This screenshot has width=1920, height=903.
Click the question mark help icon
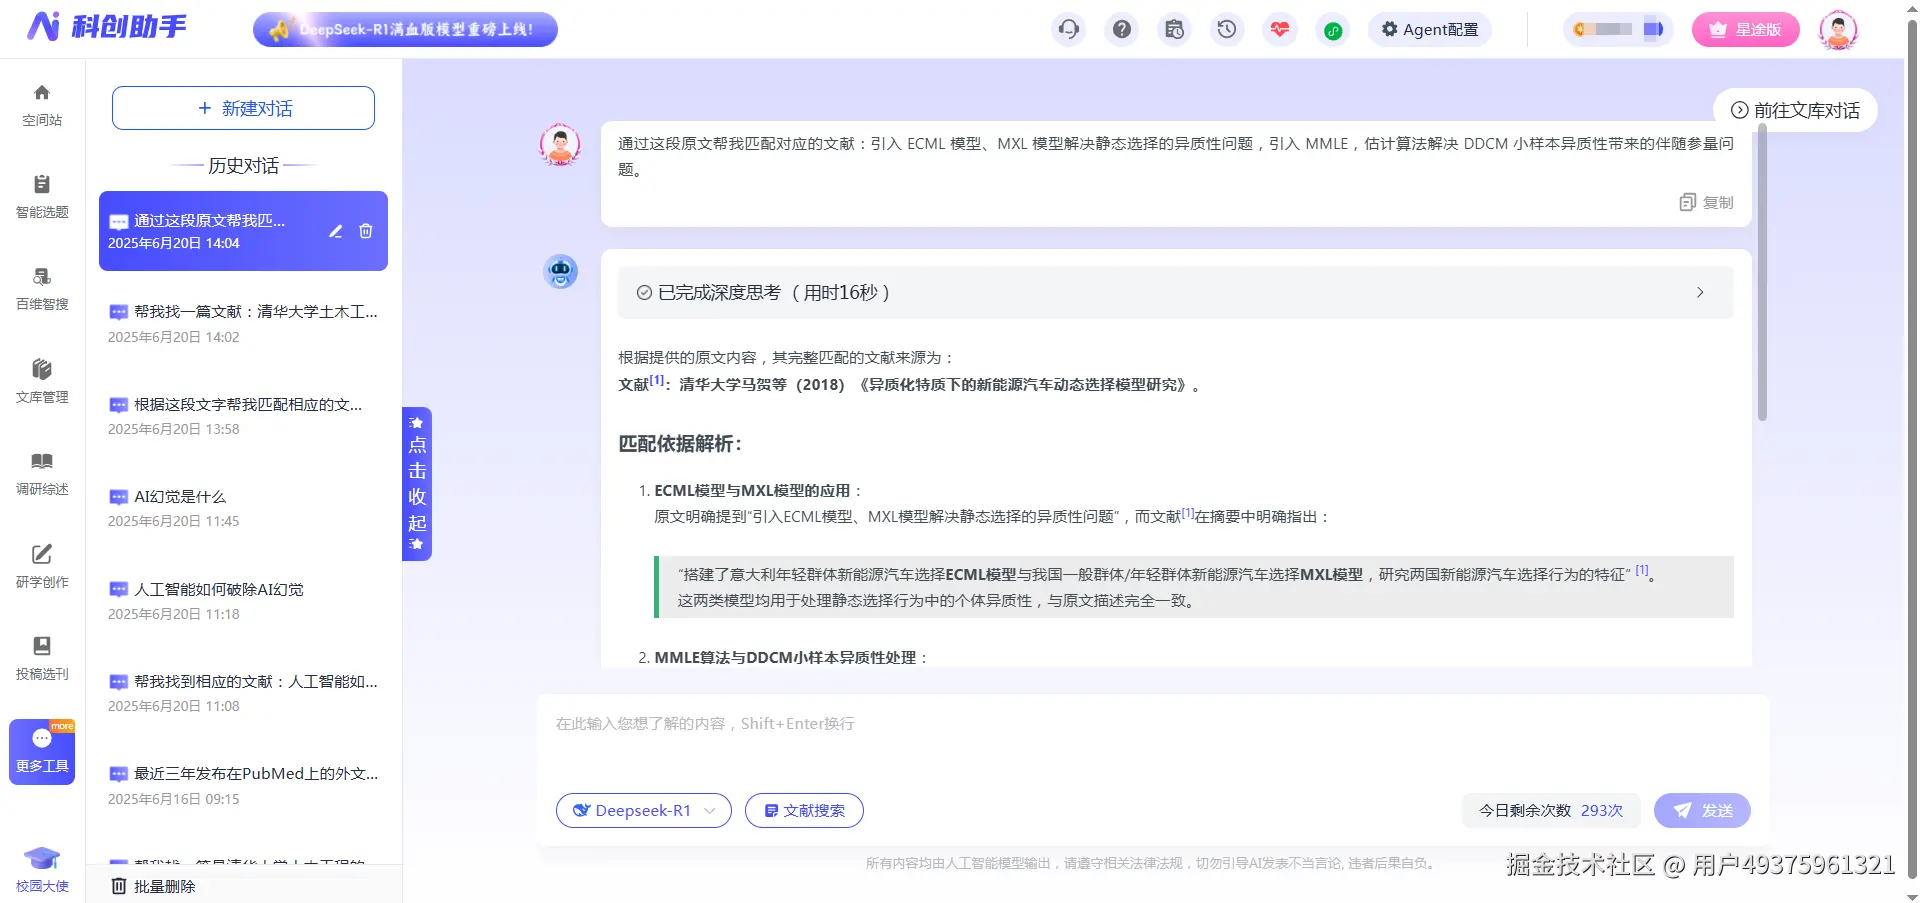(x=1122, y=29)
